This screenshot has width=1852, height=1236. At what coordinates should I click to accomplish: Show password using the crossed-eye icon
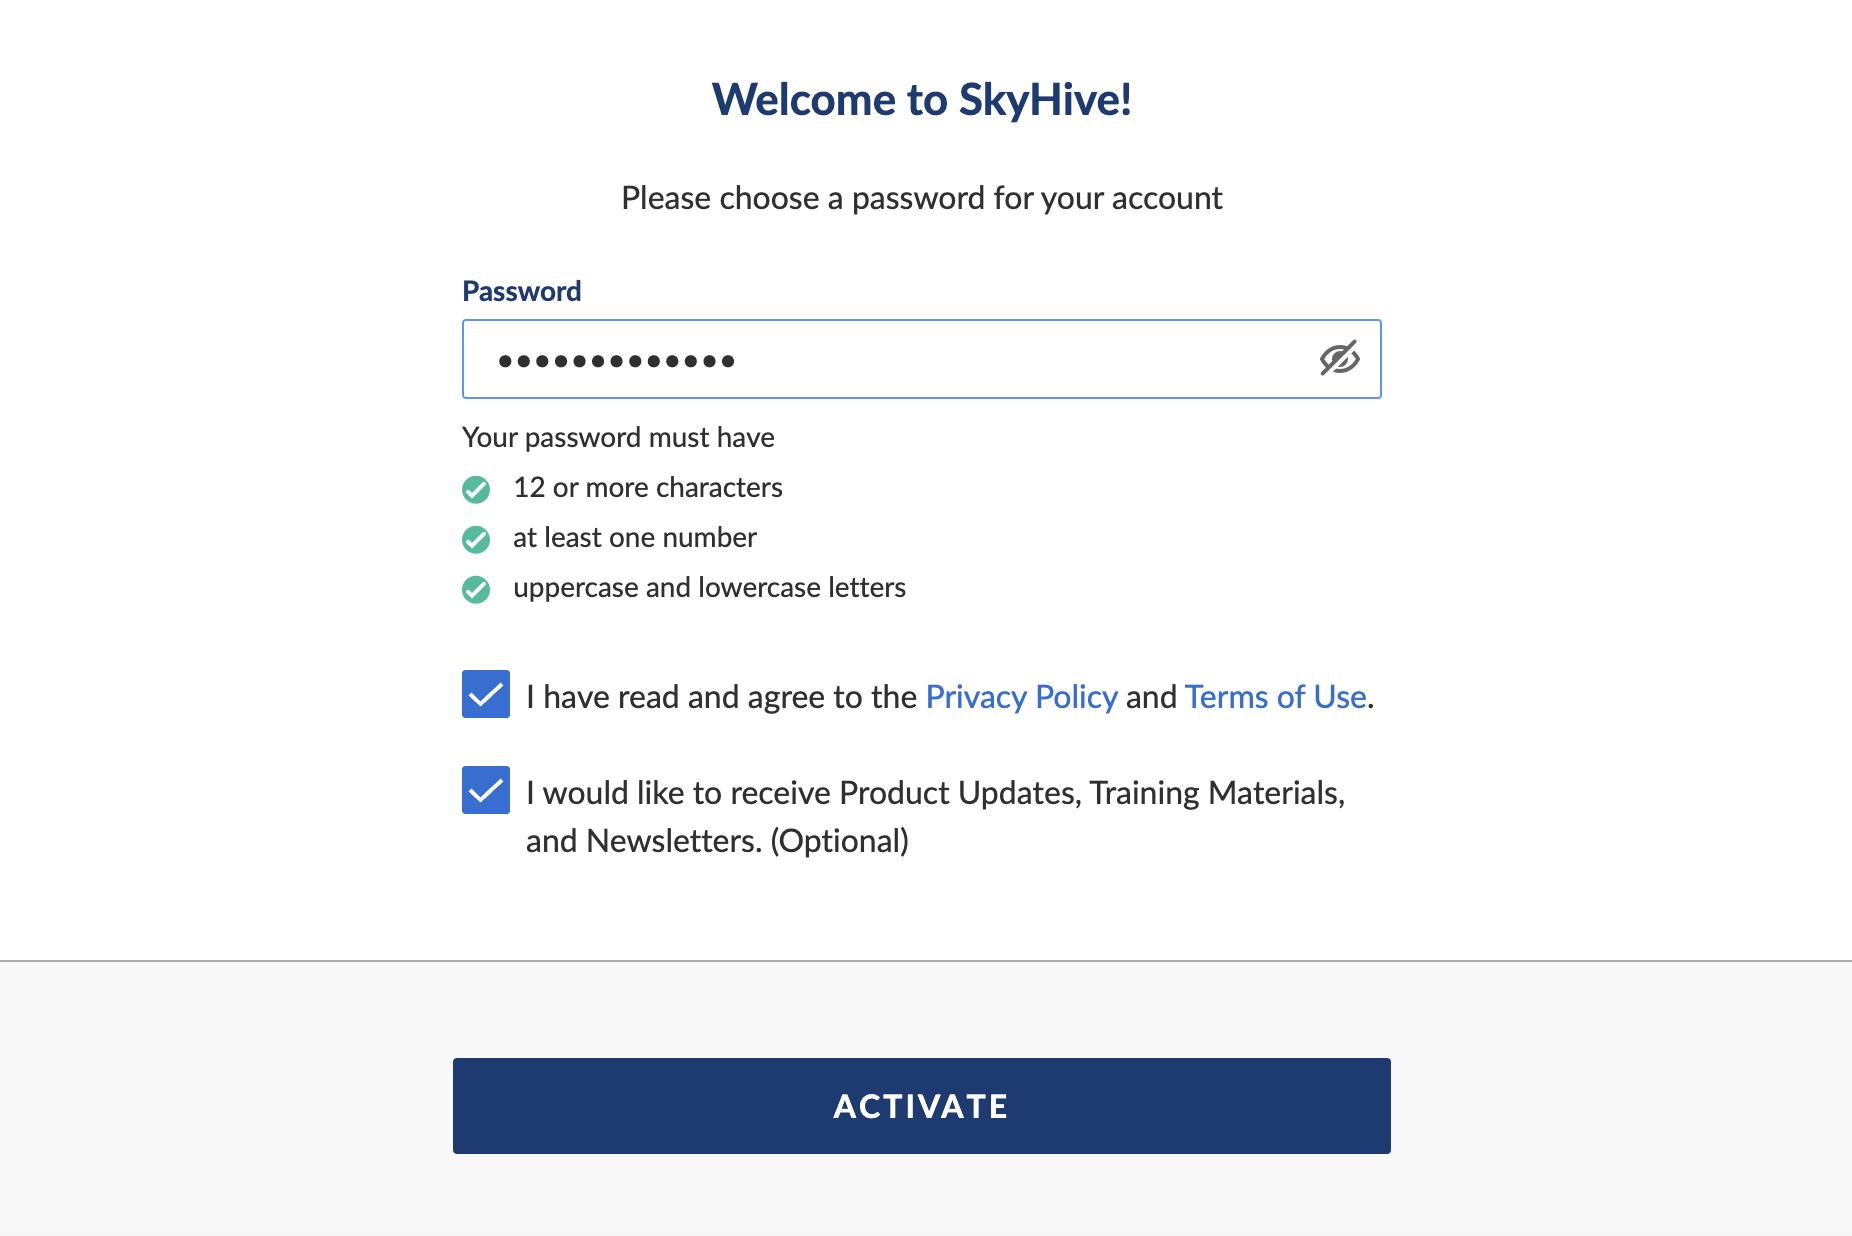point(1339,358)
